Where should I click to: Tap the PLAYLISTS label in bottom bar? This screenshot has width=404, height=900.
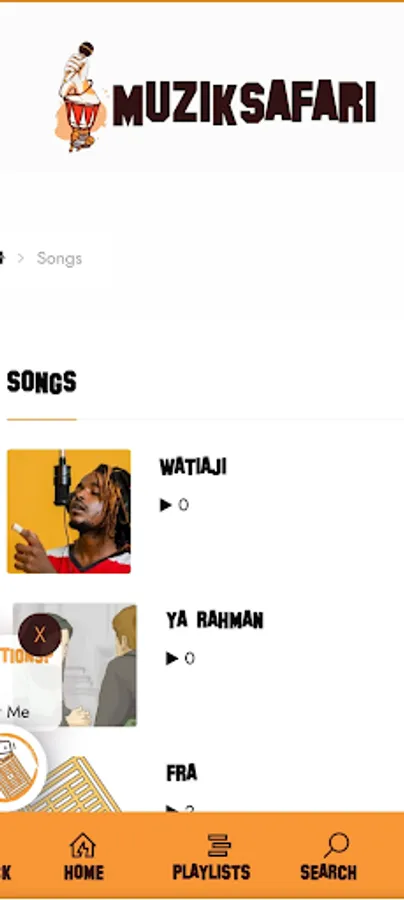click(211, 872)
